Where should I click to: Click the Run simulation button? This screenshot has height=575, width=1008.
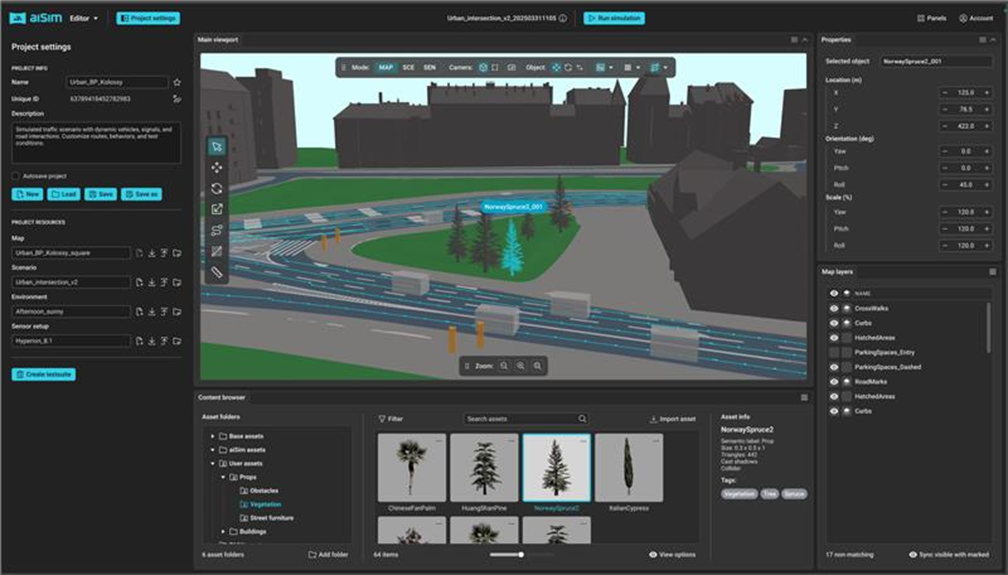614,18
